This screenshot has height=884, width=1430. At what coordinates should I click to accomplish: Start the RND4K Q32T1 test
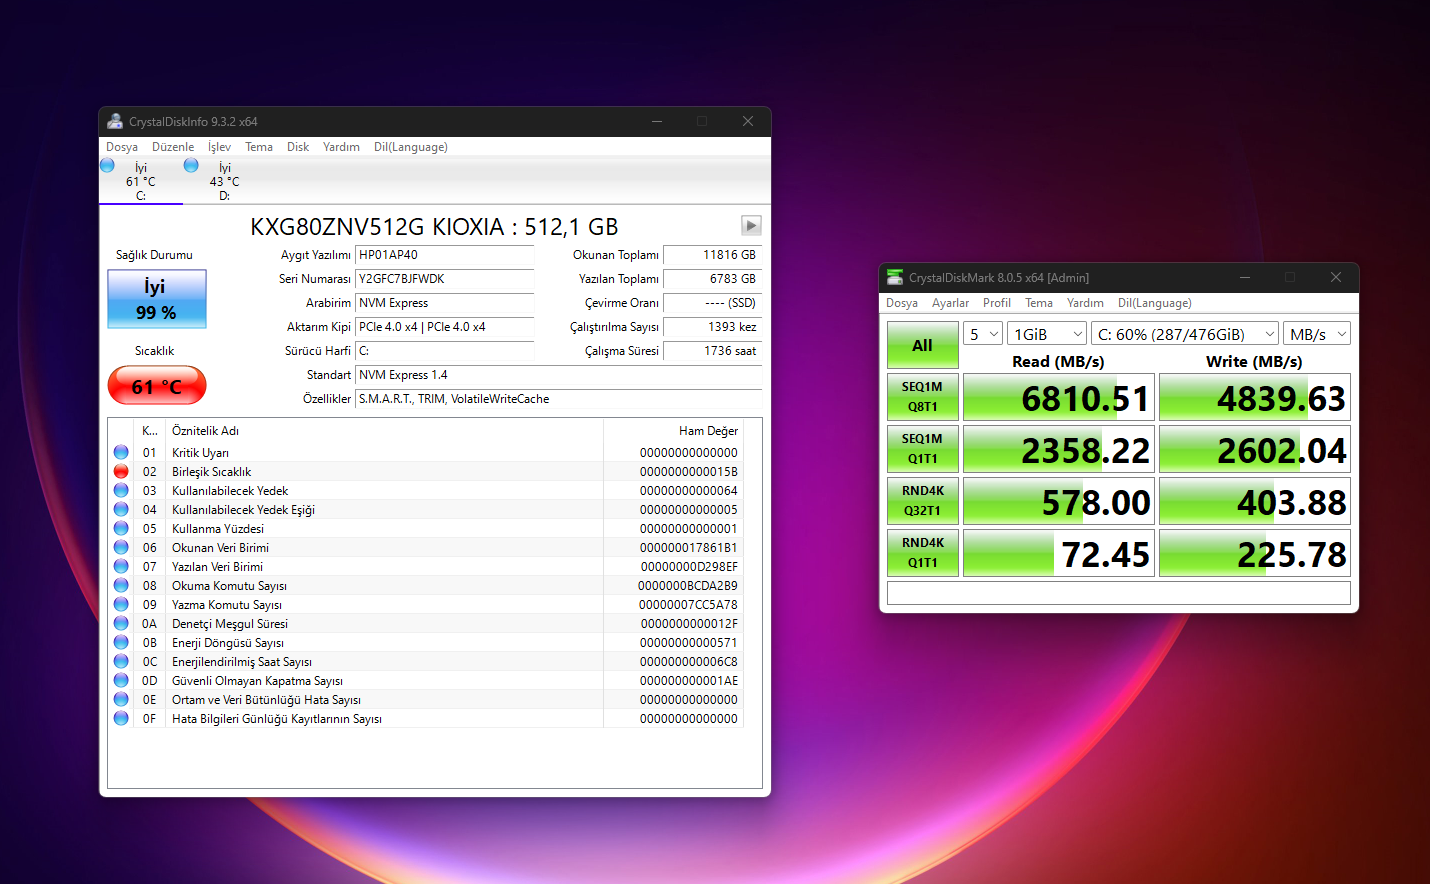[x=922, y=501]
